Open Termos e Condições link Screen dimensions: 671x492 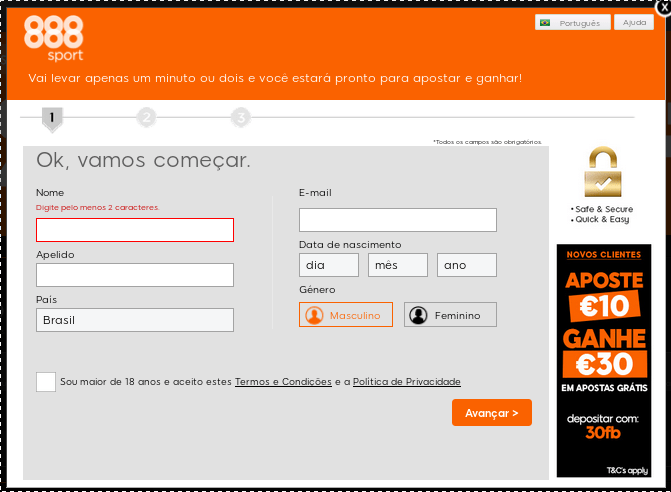pyautogui.click(x=283, y=382)
